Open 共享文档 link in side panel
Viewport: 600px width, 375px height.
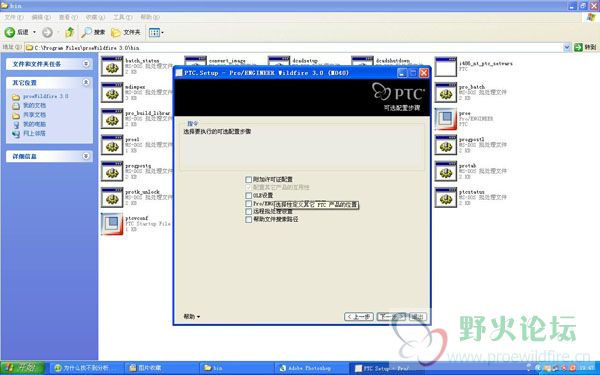click(x=34, y=115)
